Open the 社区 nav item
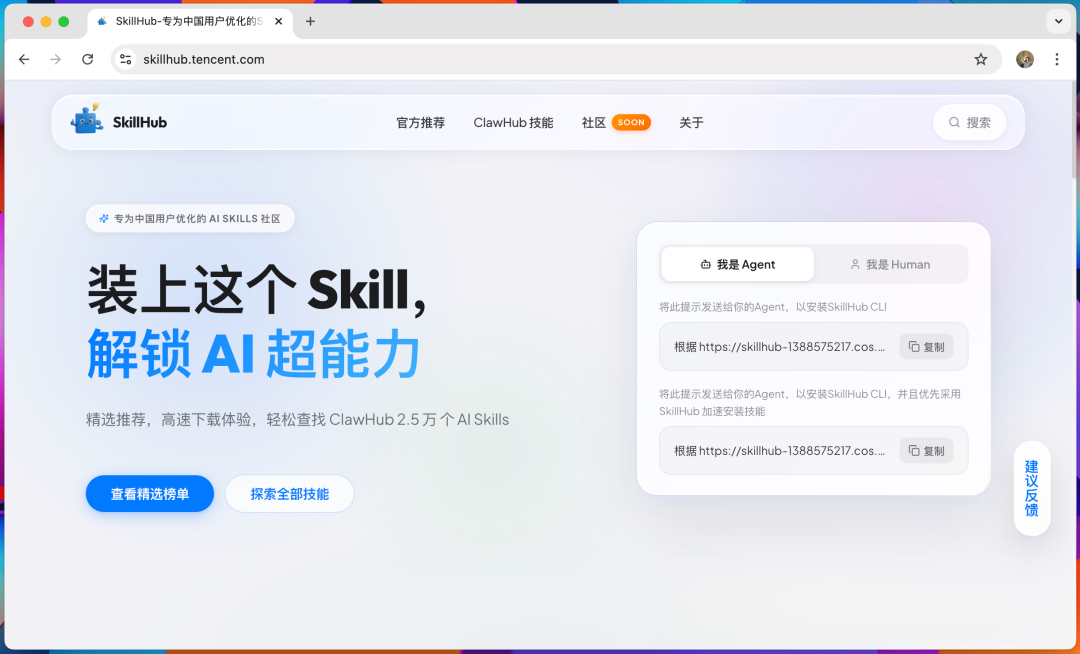This screenshot has width=1080, height=654. [594, 123]
